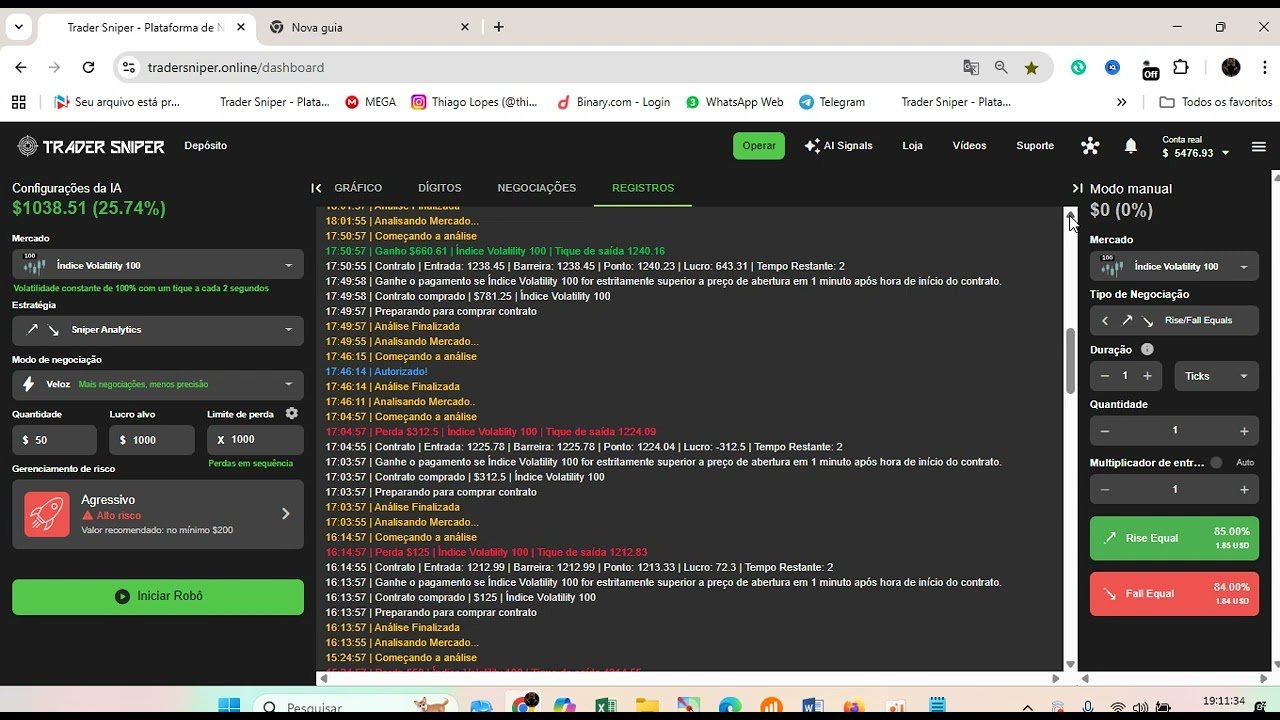Click the Rise Equal button
Screen dimensions: 1280x720
pyautogui.click(x=1174, y=538)
